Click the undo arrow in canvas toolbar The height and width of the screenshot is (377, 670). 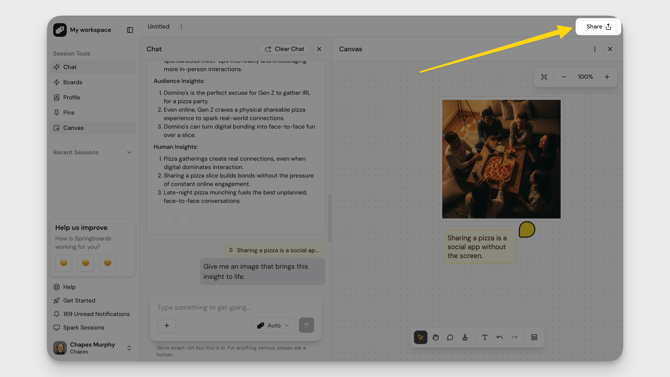click(500, 337)
